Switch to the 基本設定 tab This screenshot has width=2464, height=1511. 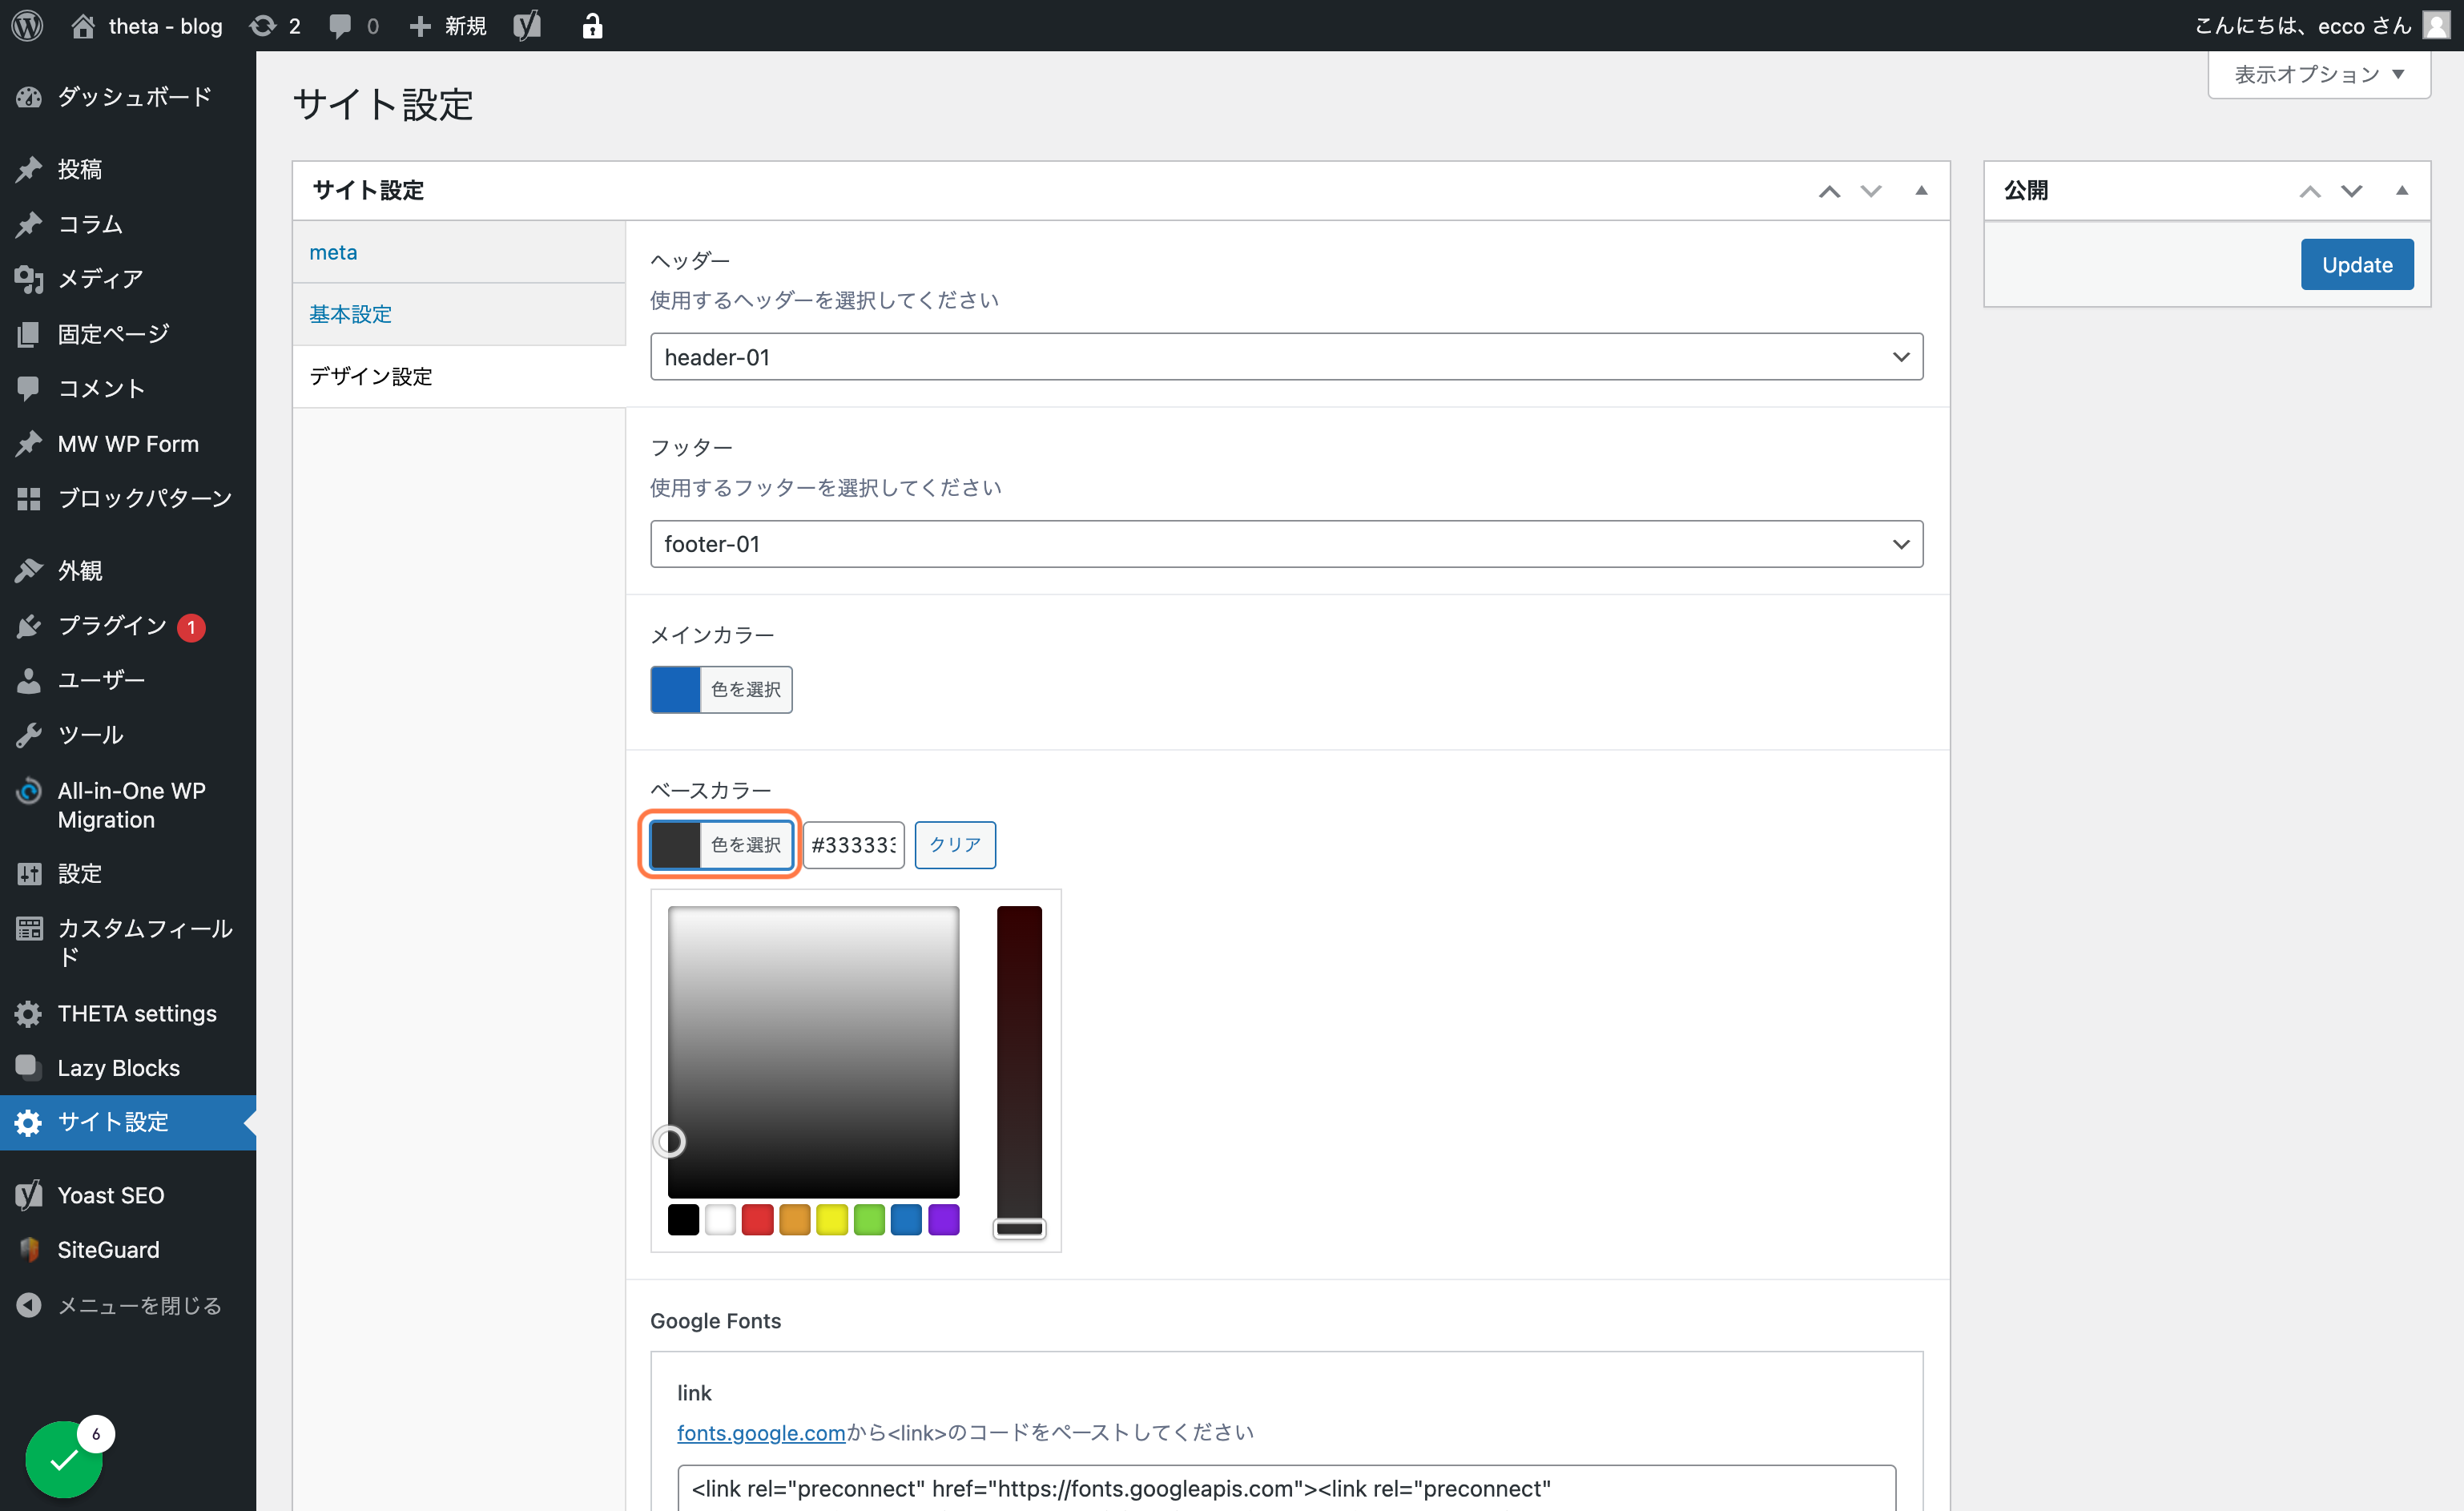(x=459, y=314)
